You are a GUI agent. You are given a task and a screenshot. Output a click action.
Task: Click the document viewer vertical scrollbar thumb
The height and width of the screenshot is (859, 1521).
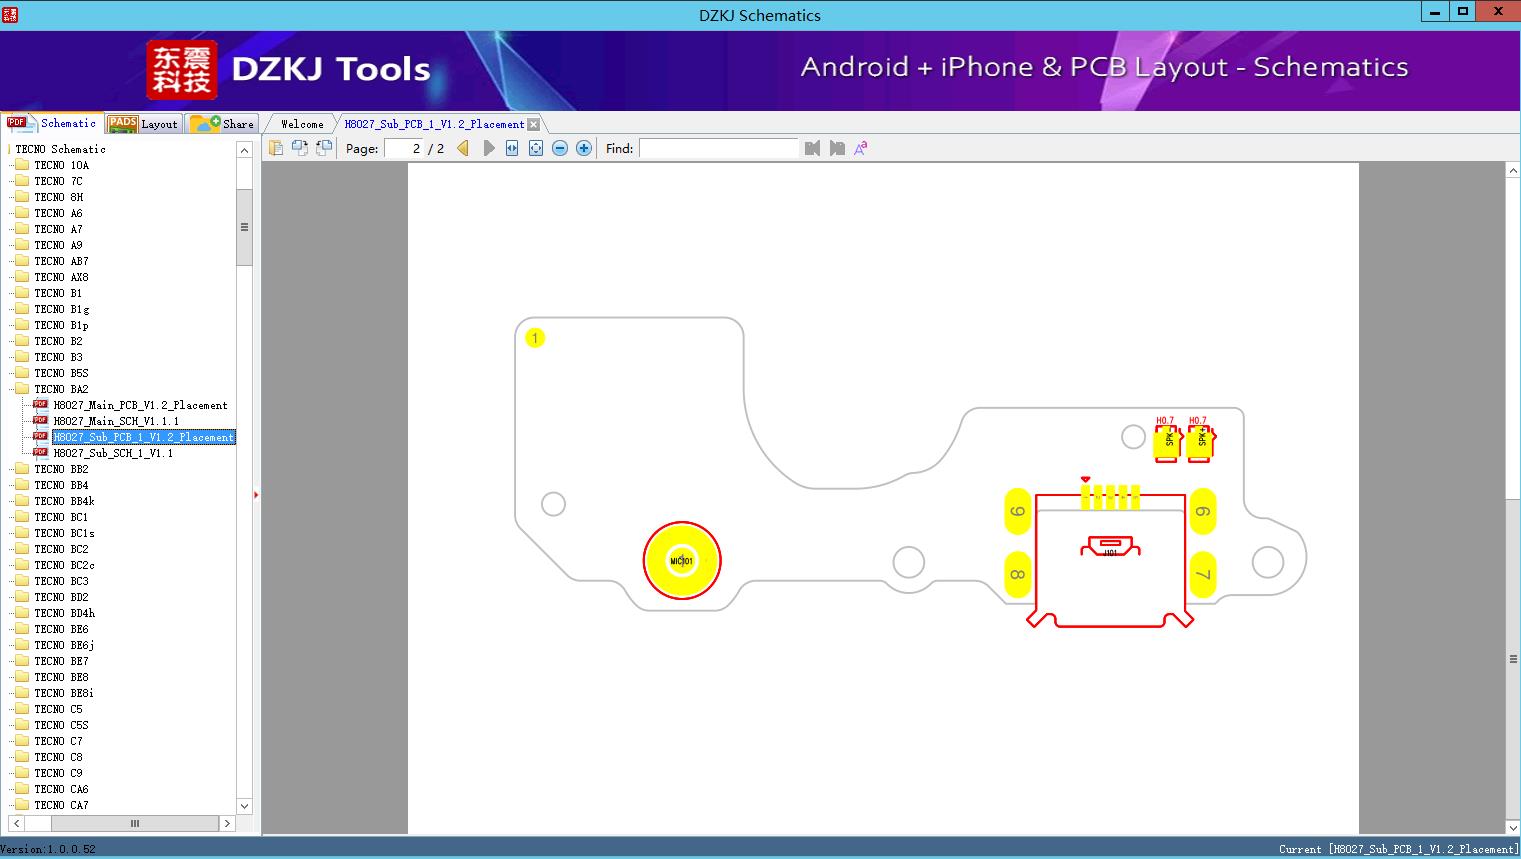(x=1513, y=659)
